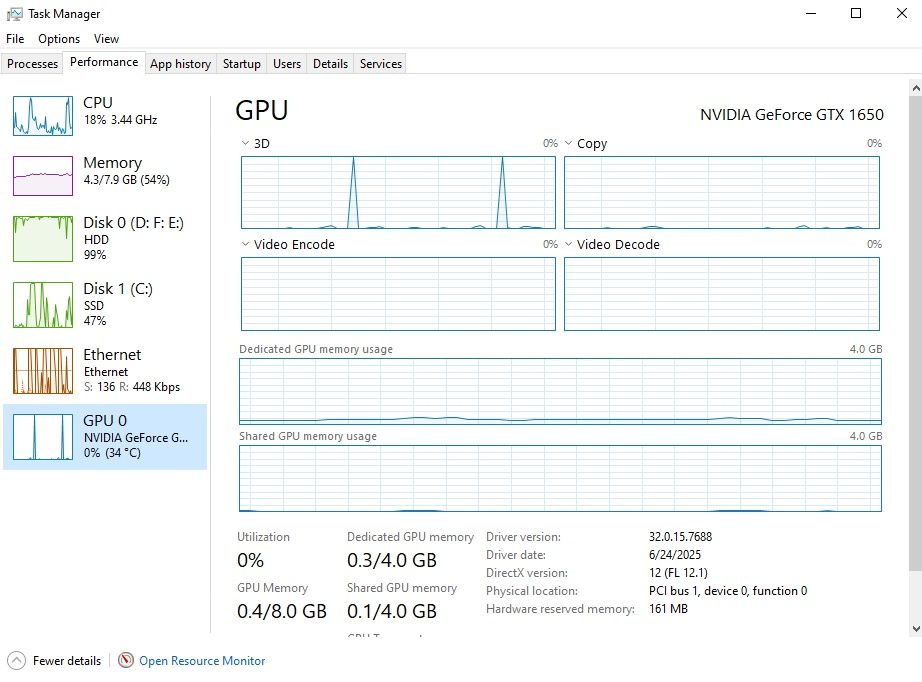
Task: Click the Task Manager app icon in title bar
Action: coord(15,14)
